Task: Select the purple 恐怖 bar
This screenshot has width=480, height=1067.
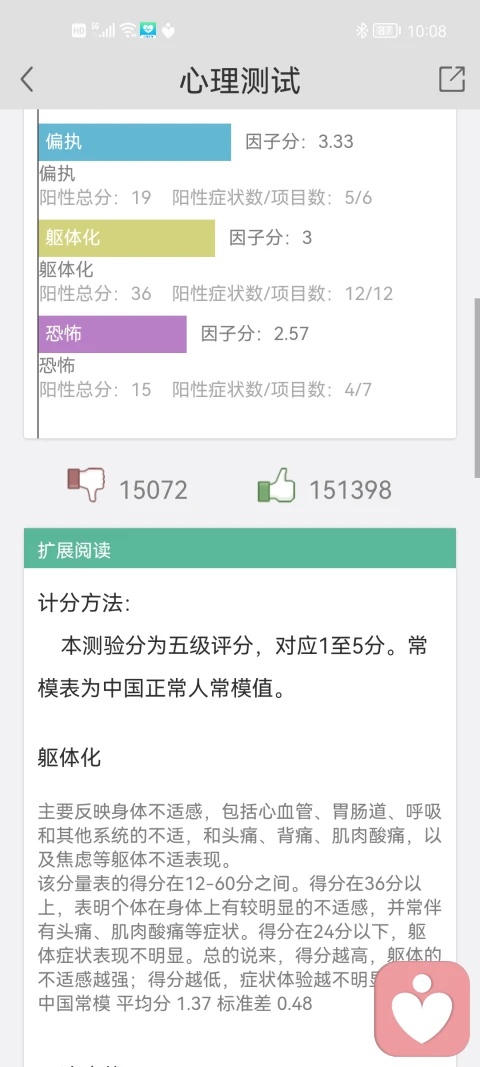Action: [112, 333]
